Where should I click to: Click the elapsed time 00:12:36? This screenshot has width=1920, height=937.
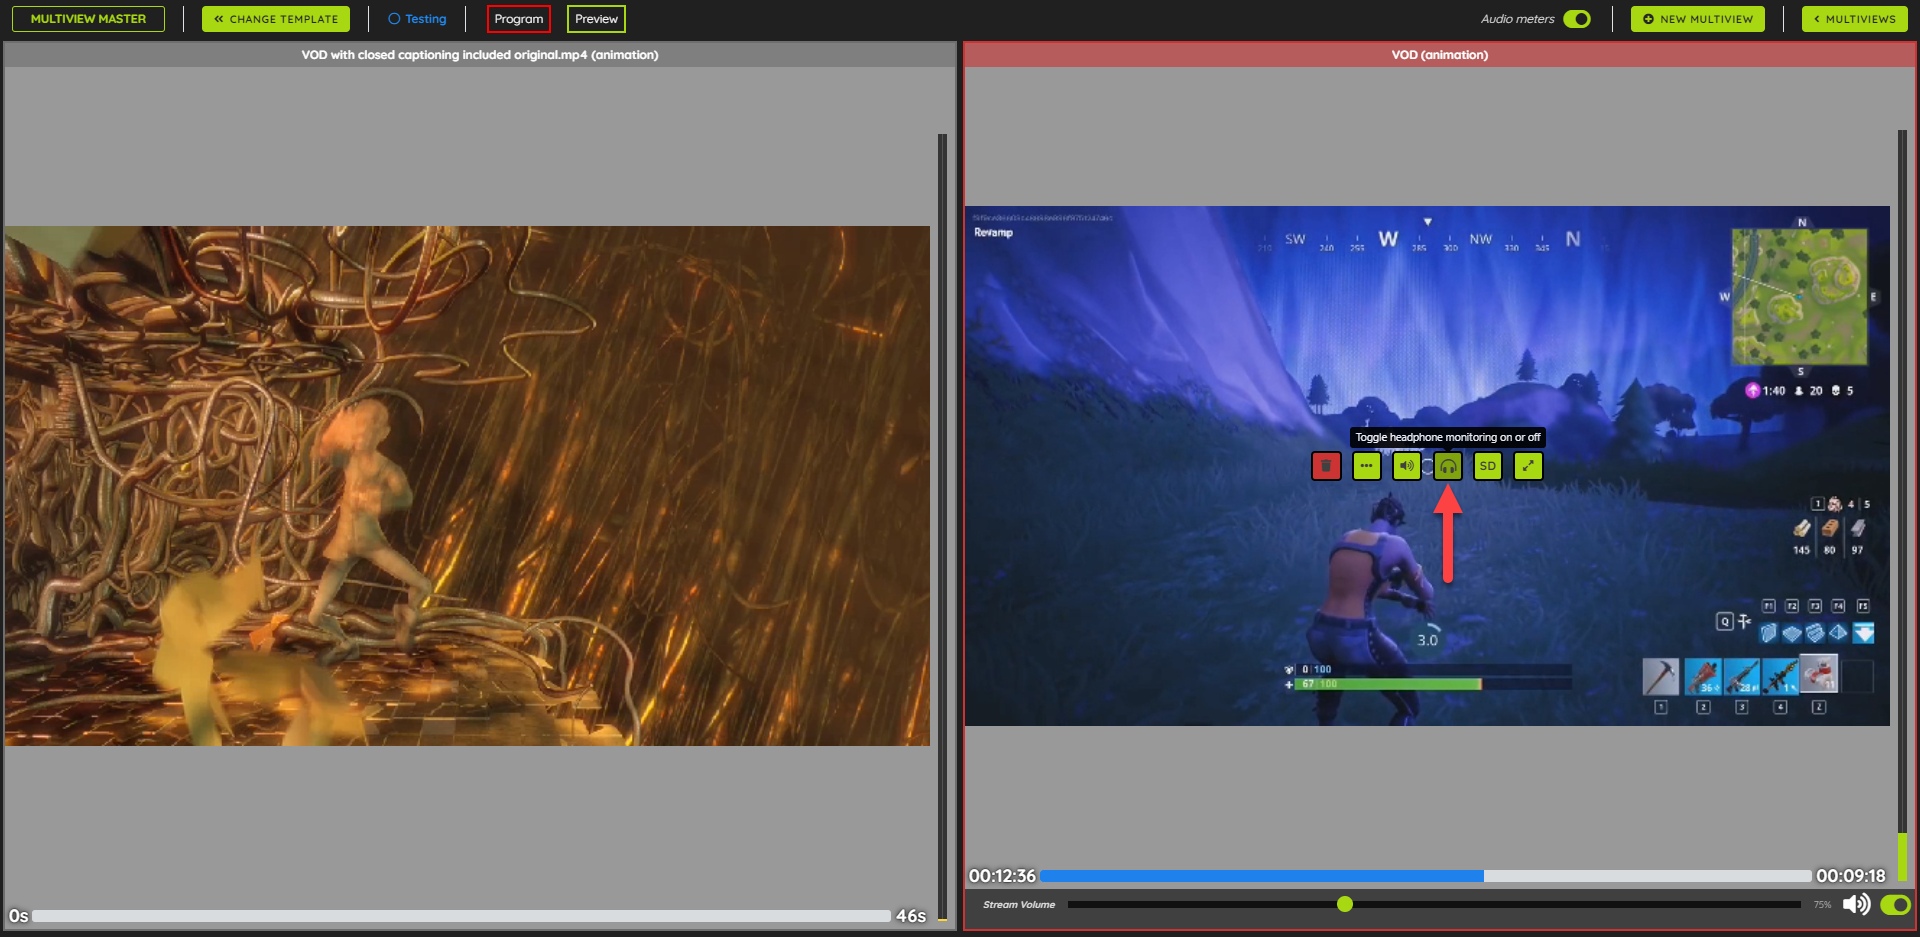tap(1002, 876)
